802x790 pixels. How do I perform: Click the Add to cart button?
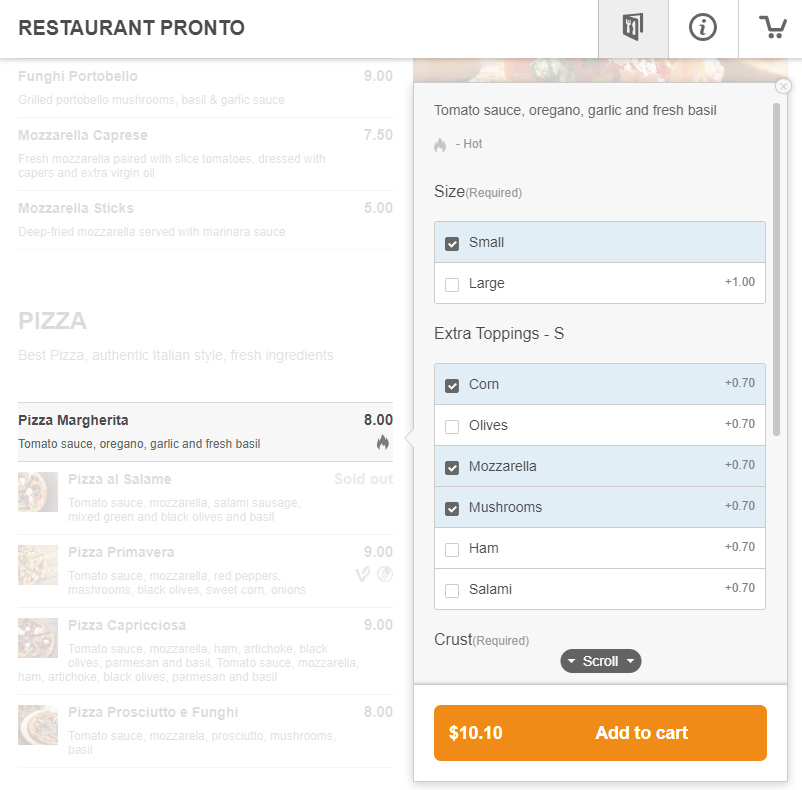pyautogui.click(x=640, y=733)
